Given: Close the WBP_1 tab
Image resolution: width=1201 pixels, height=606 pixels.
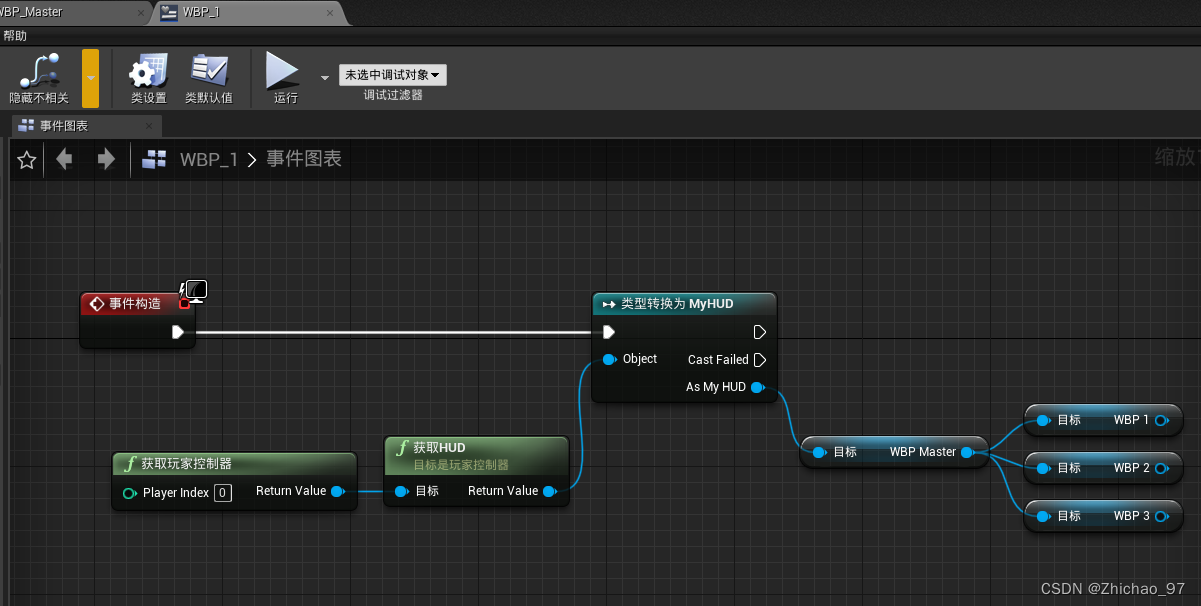Looking at the screenshot, I should [328, 12].
